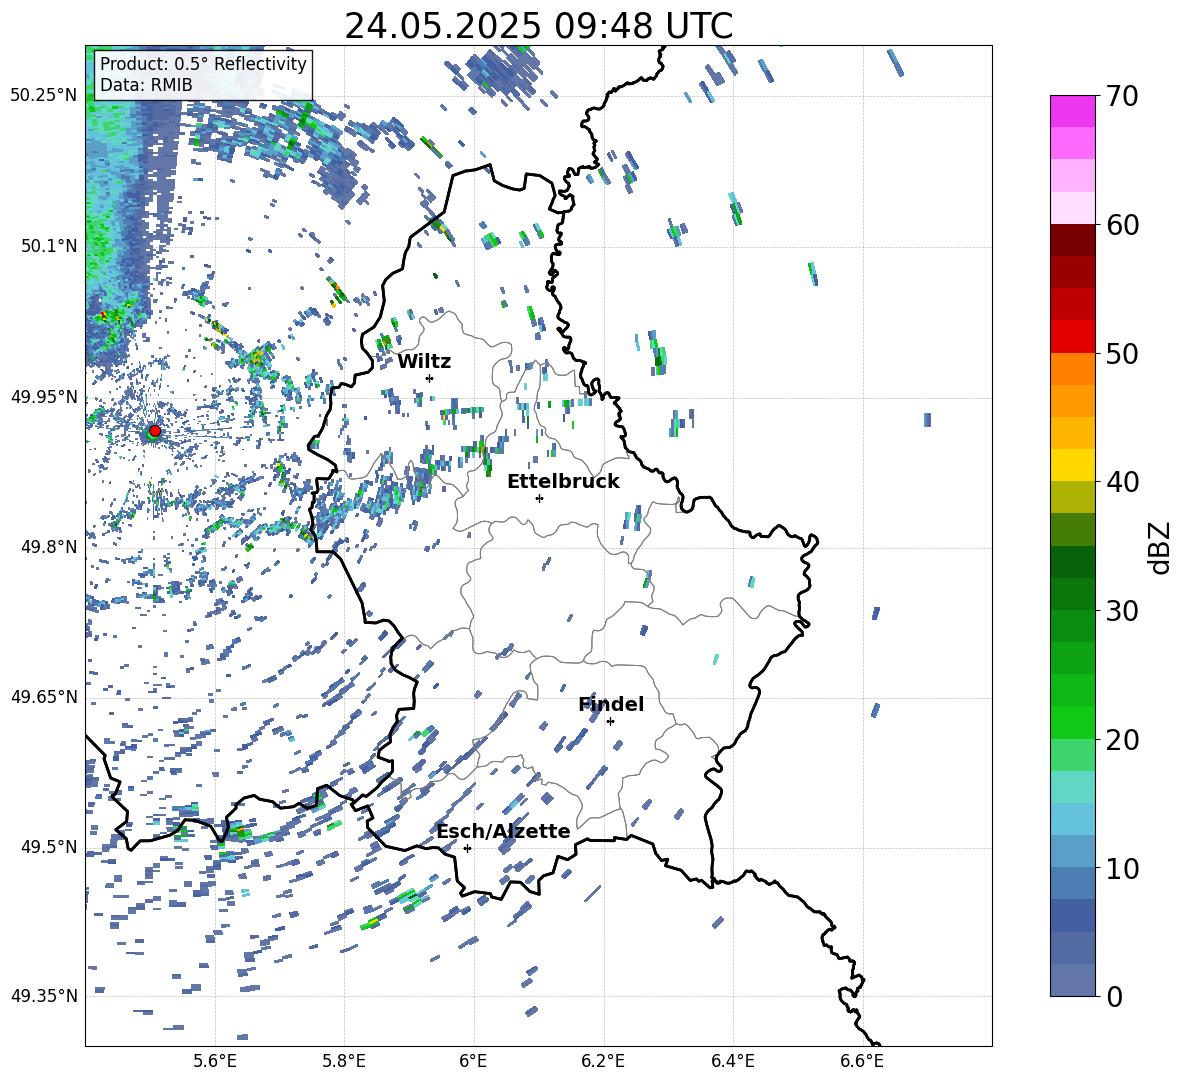The height and width of the screenshot is (1081, 1184).
Task: Click the 50.25°N latitude label
Action: tap(44, 96)
